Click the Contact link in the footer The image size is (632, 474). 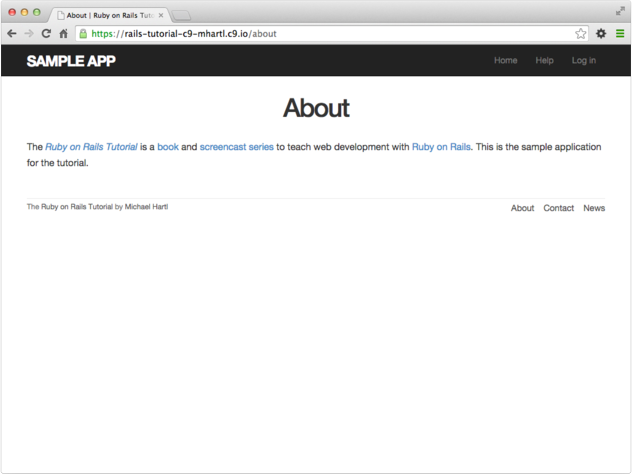pyautogui.click(x=558, y=208)
